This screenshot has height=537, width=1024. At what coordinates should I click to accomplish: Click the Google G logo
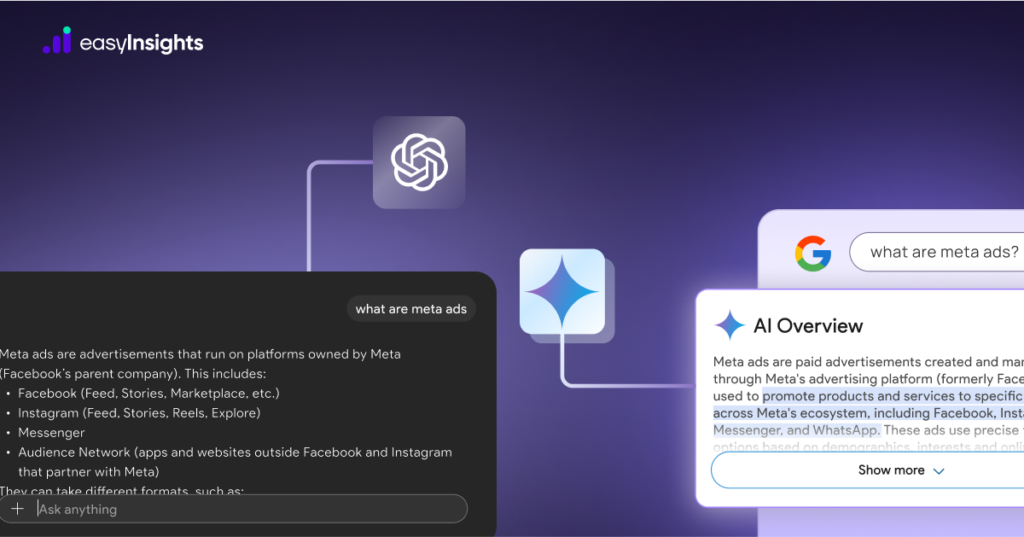click(x=813, y=253)
